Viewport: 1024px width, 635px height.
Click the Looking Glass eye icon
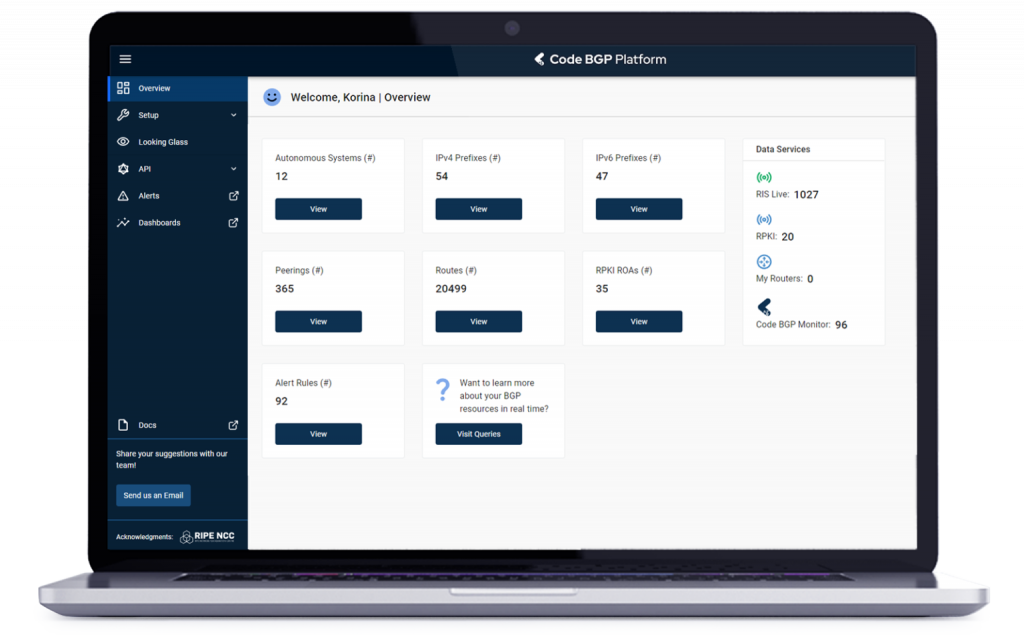(x=123, y=142)
